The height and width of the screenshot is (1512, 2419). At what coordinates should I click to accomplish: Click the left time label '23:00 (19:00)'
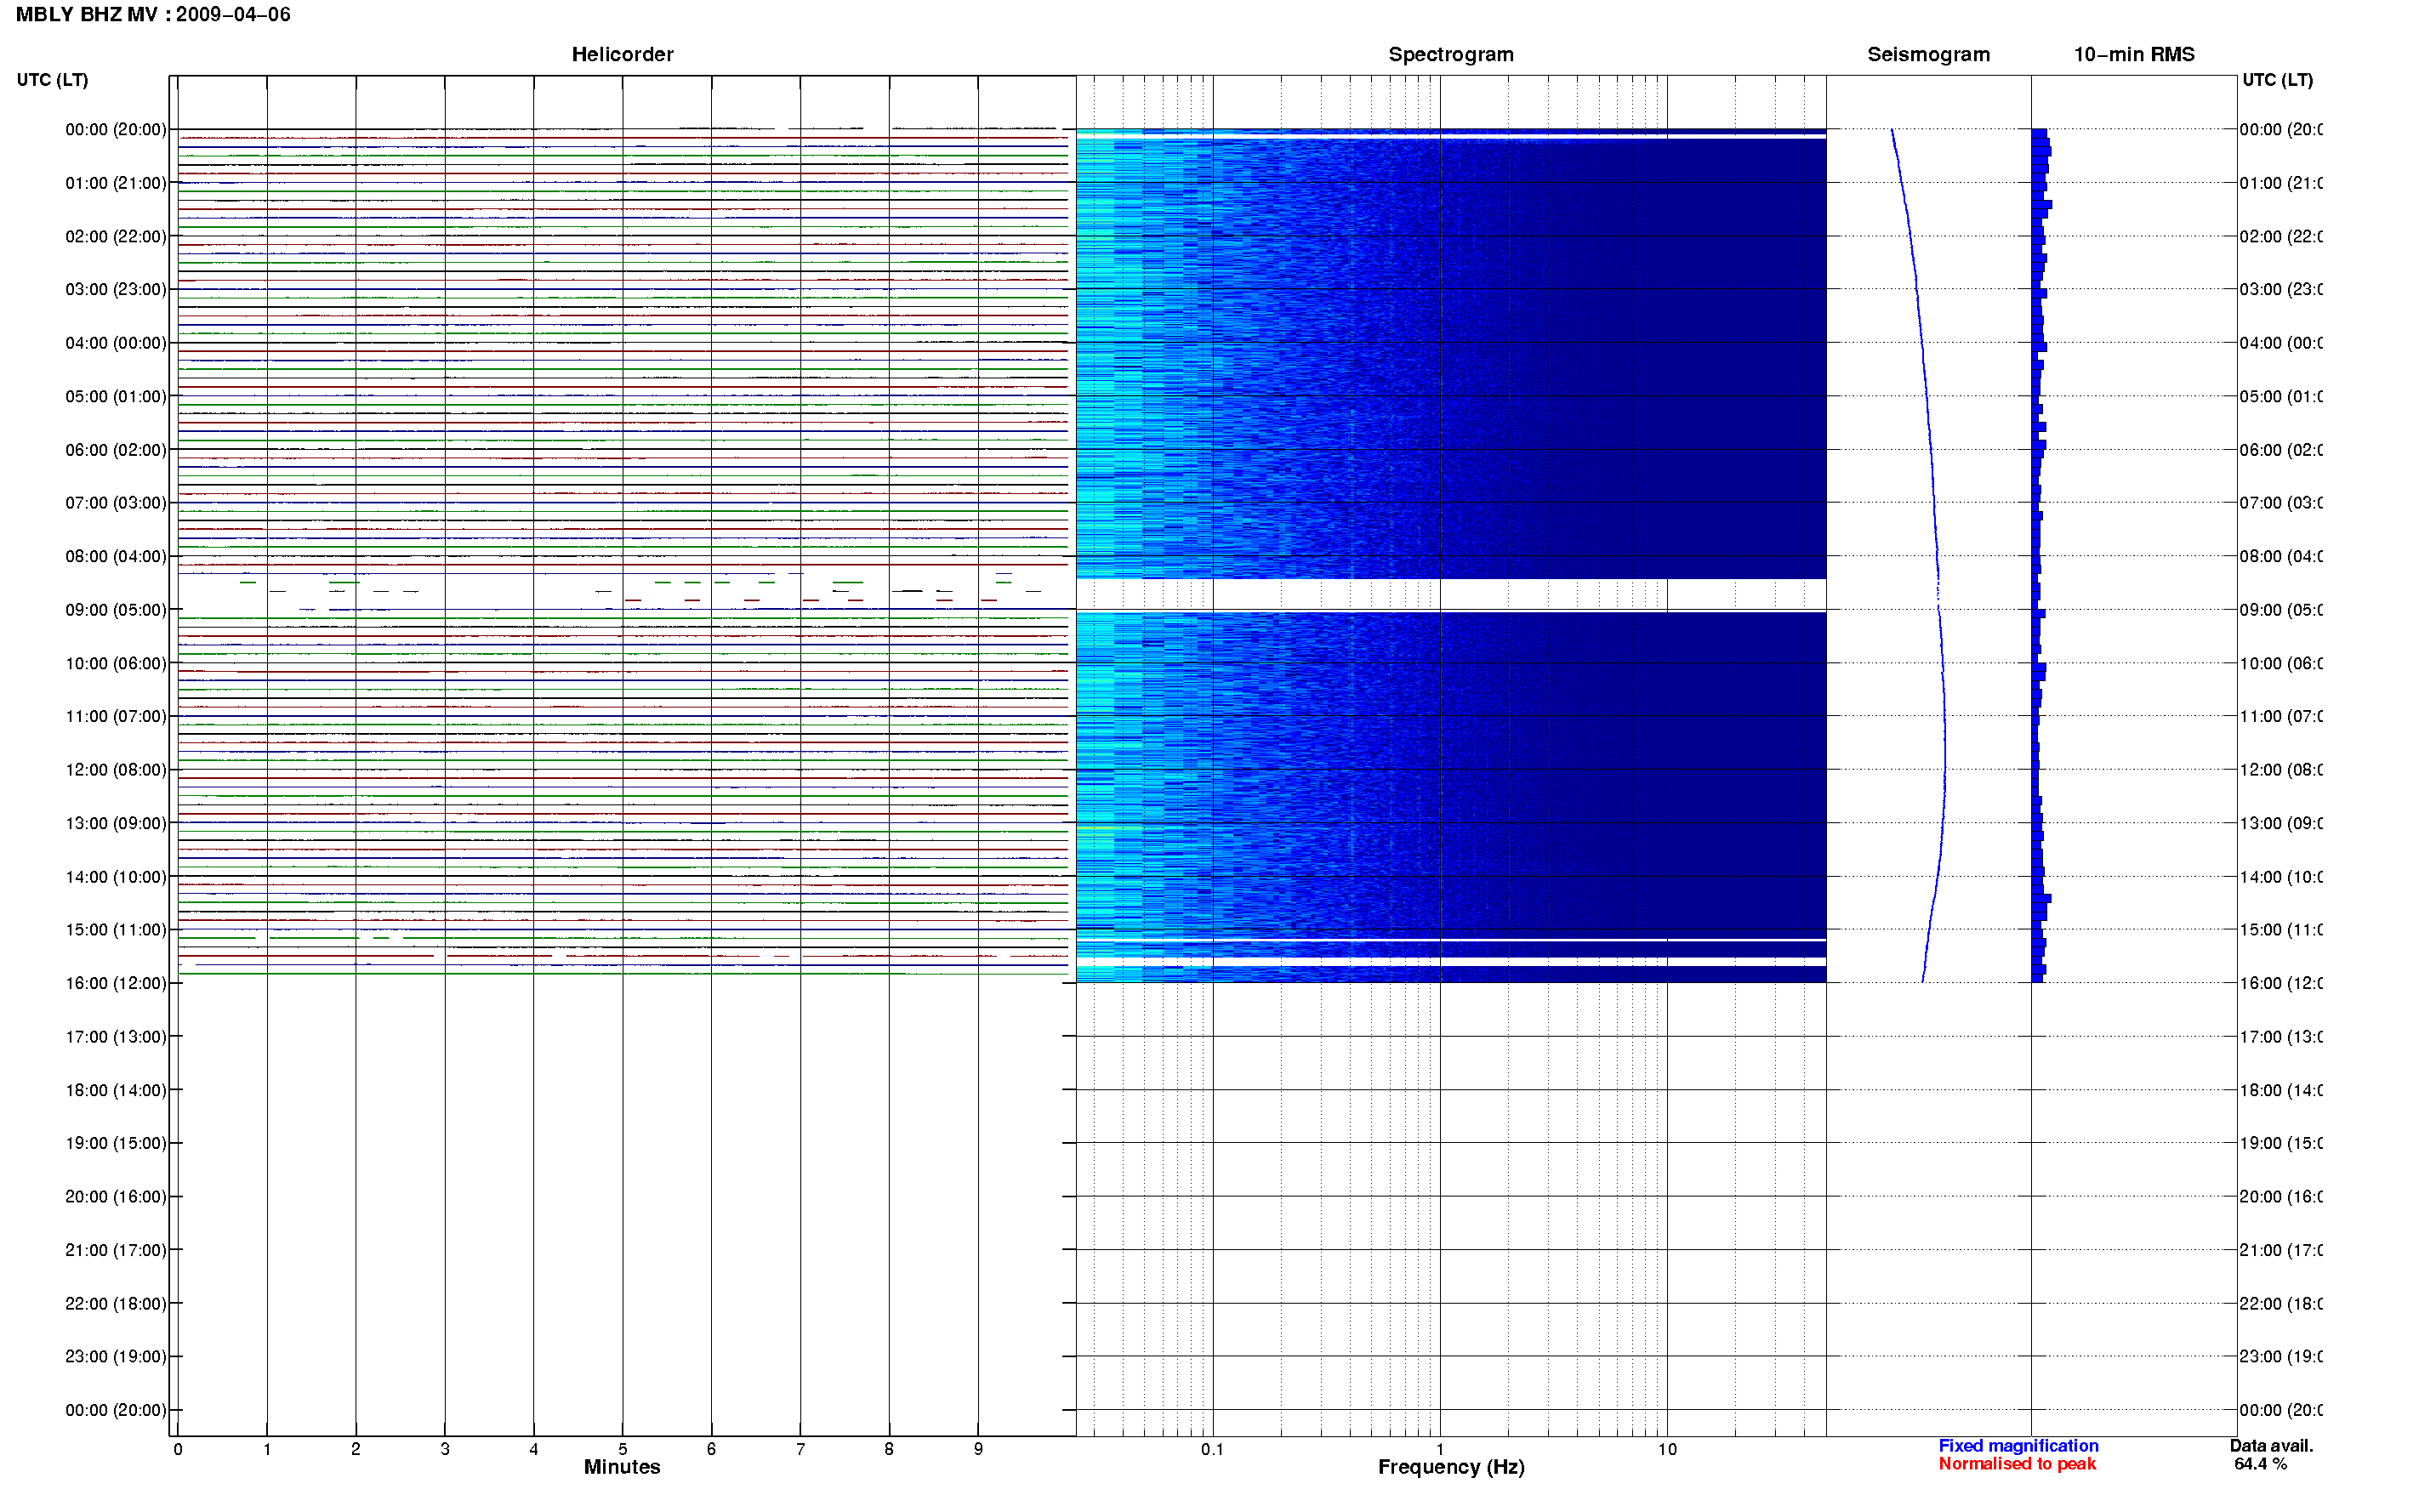[x=116, y=1357]
